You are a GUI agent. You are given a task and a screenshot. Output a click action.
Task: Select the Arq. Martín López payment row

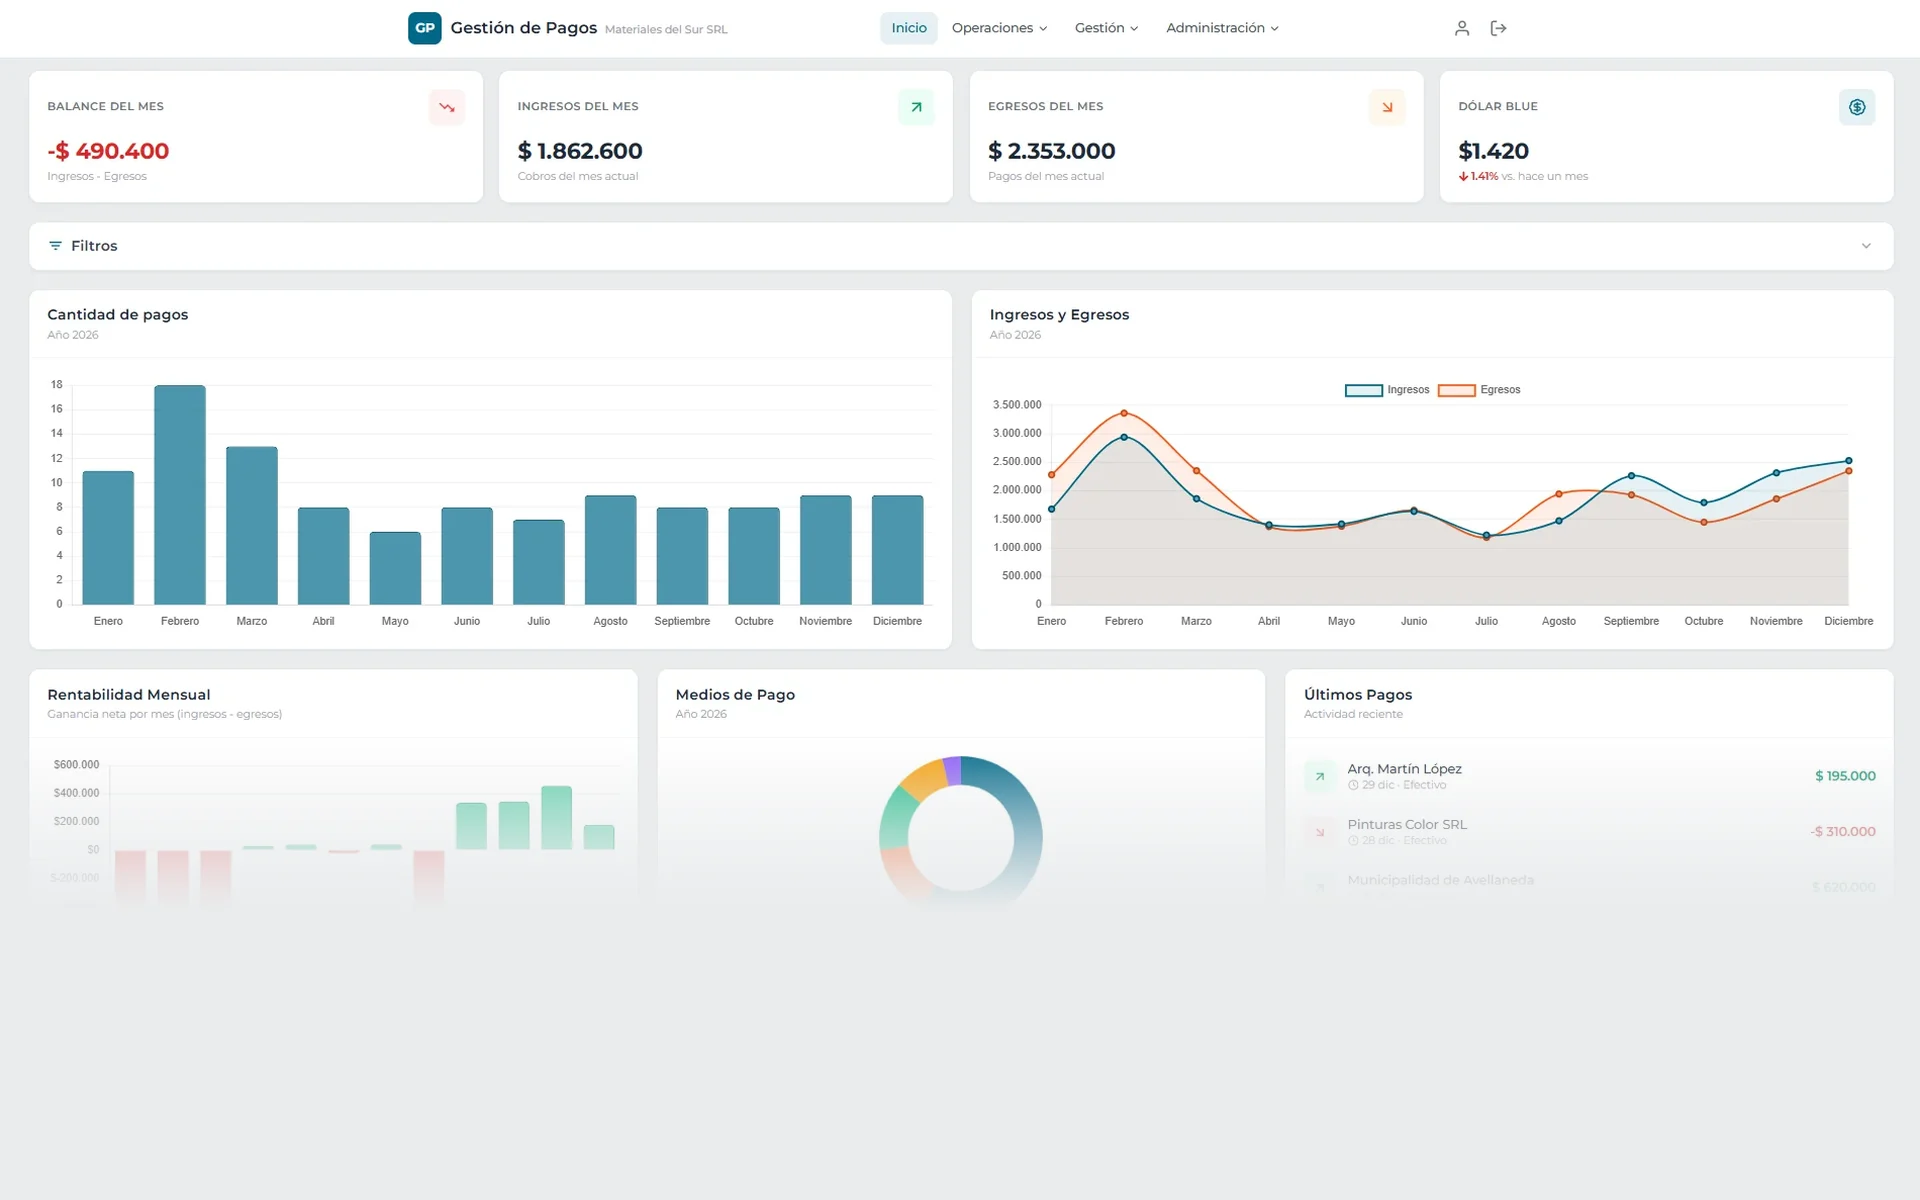pos(1589,776)
